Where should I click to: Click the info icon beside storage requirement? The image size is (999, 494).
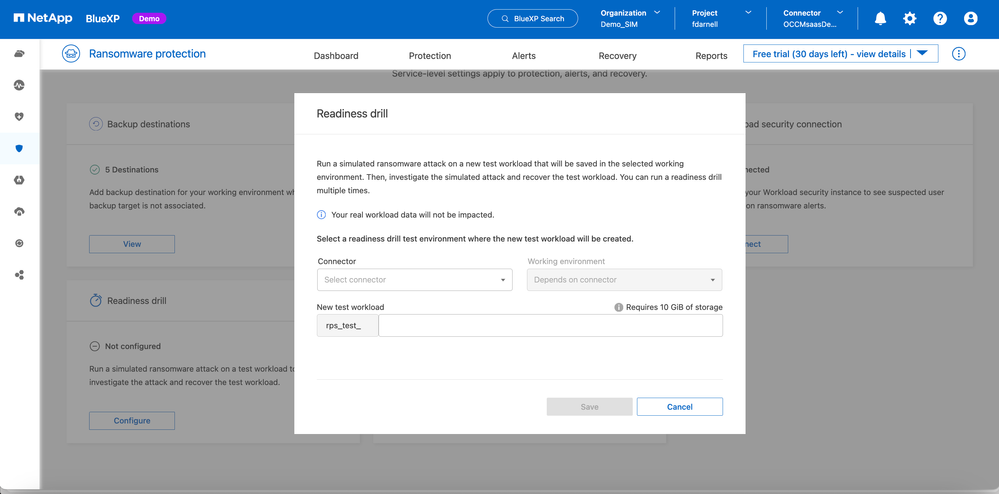click(618, 307)
